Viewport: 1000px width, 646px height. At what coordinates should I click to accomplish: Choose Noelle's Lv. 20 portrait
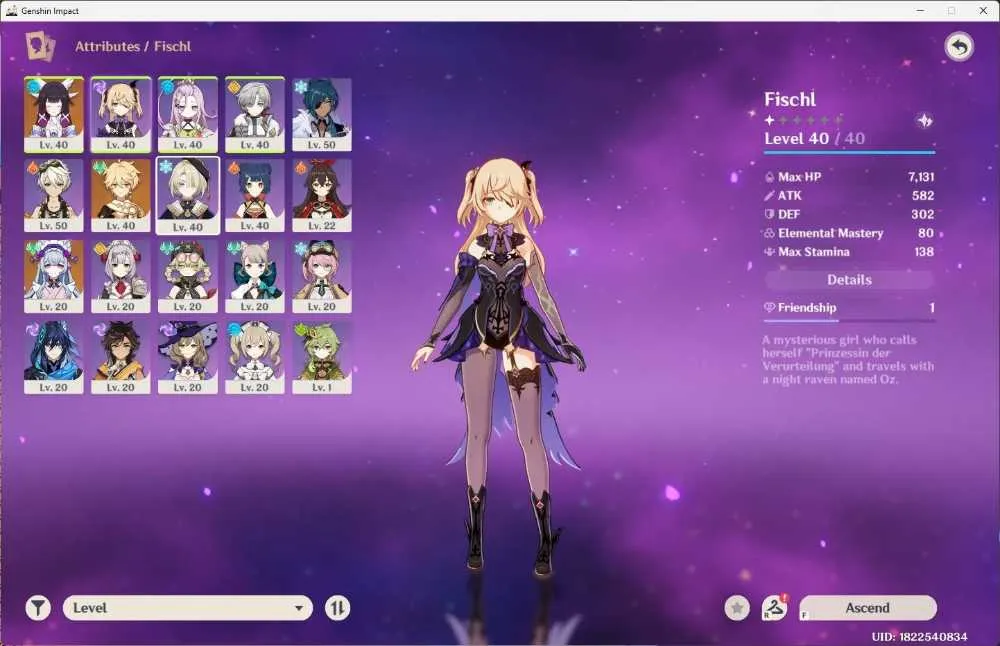pyautogui.click(x=121, y=277)
